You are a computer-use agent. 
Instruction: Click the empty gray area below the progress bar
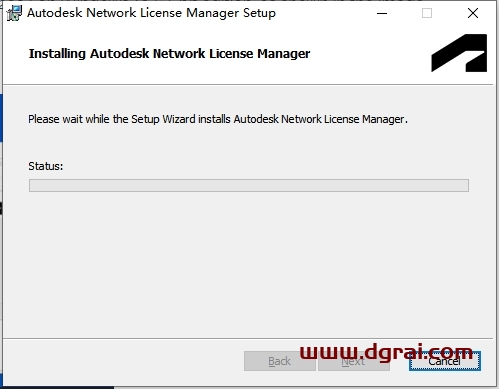[x=249, y=263]
